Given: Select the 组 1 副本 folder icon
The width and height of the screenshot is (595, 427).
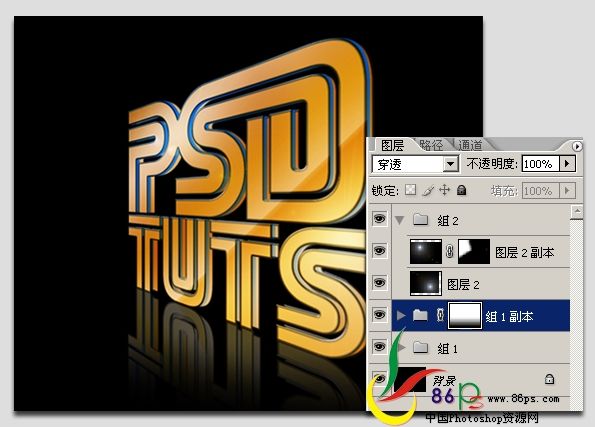Looking at the screenshot, I should pos(420,315).
